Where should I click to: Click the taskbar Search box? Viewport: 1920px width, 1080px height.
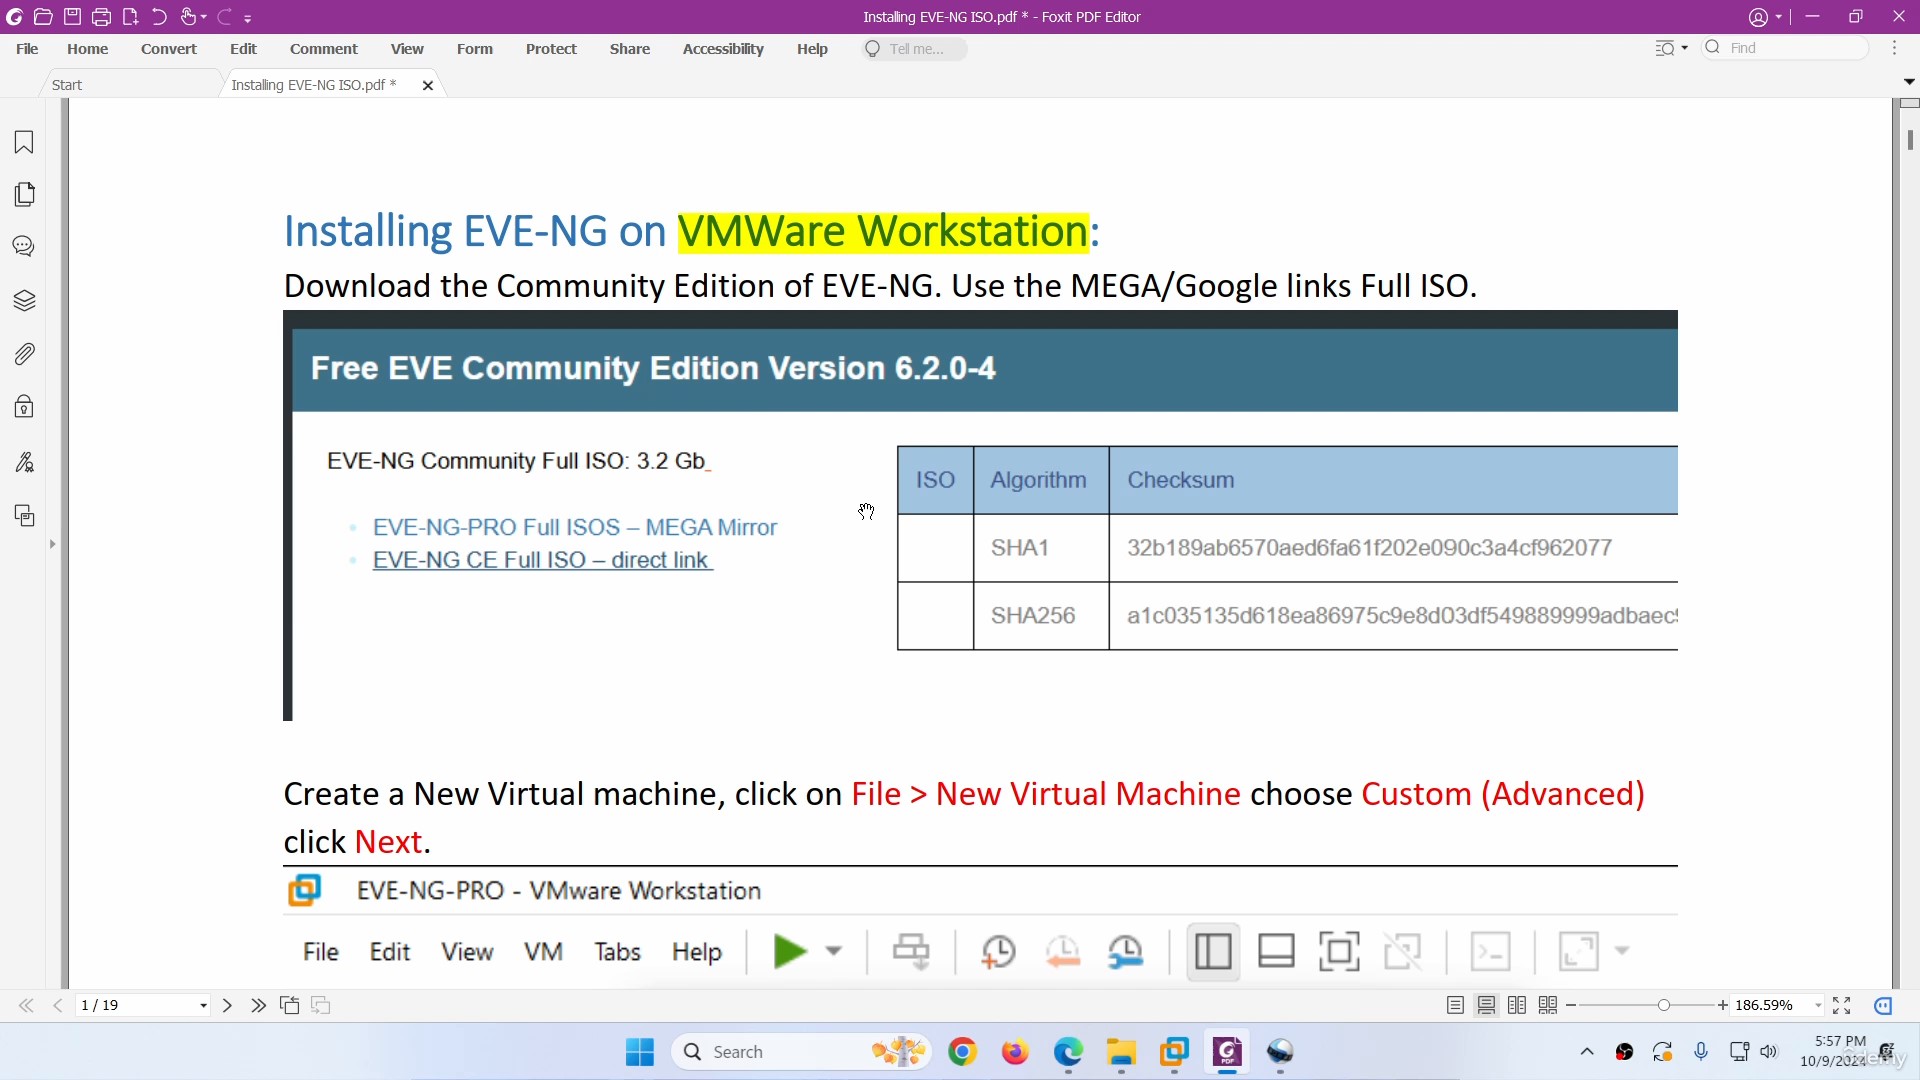[800, 1052]
